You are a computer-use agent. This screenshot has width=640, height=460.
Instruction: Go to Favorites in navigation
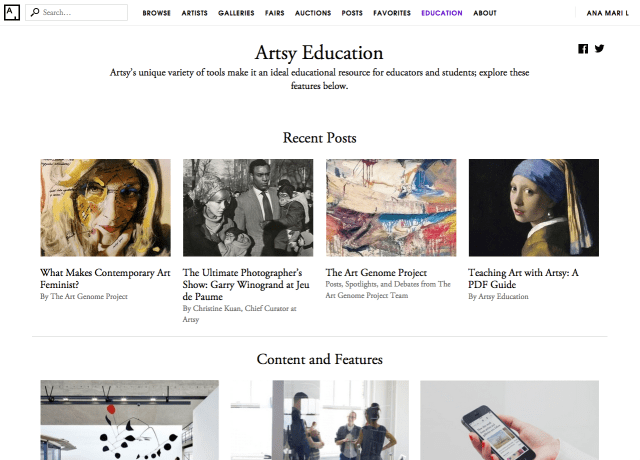392,13
